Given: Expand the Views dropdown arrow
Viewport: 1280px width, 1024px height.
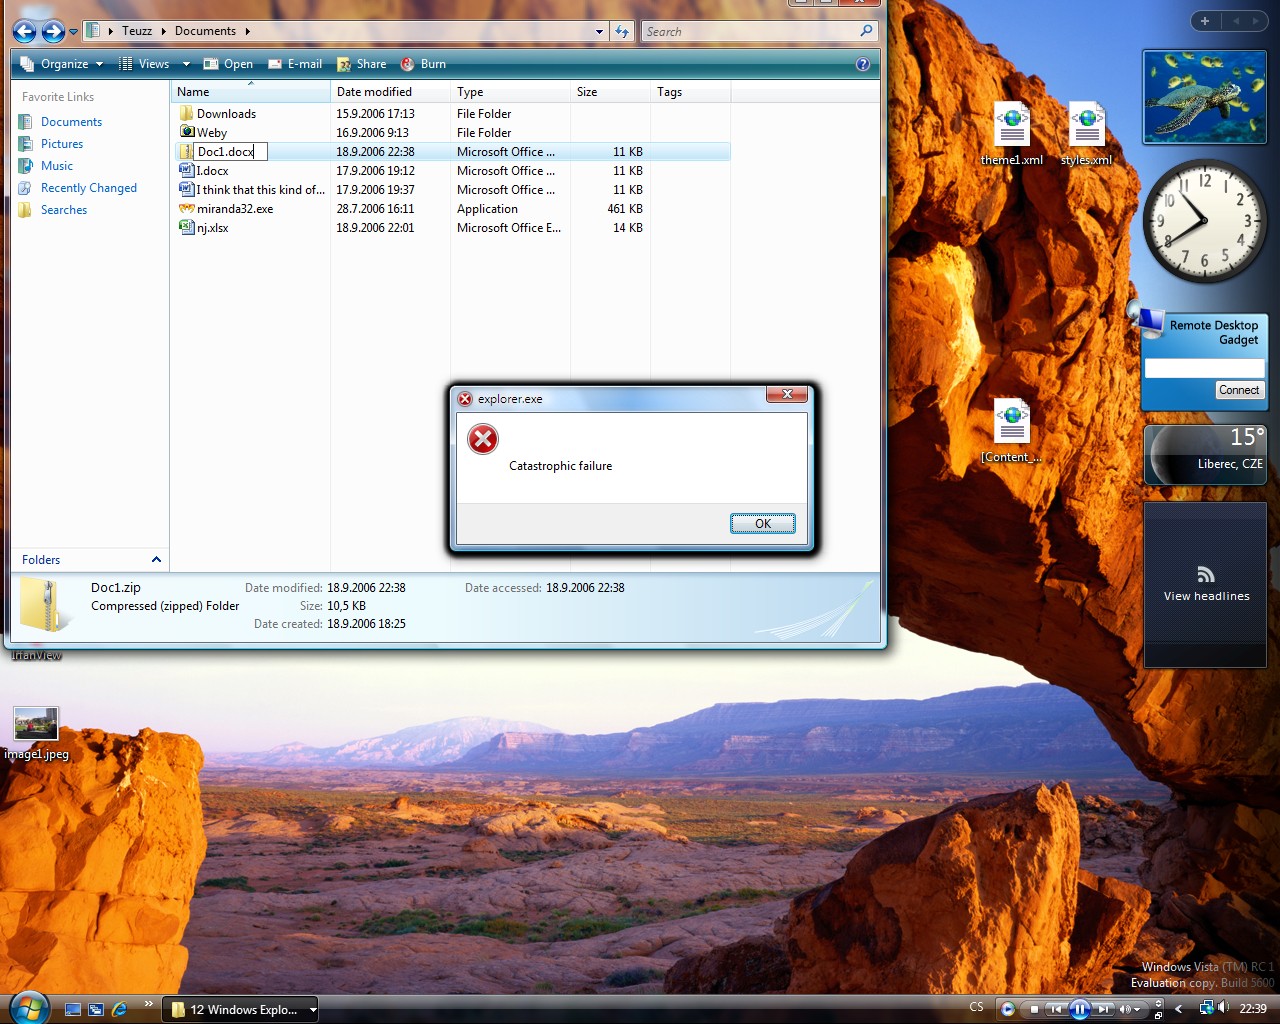Looking at the screenshot, I should pyautogui.click(x=186, y=64).
